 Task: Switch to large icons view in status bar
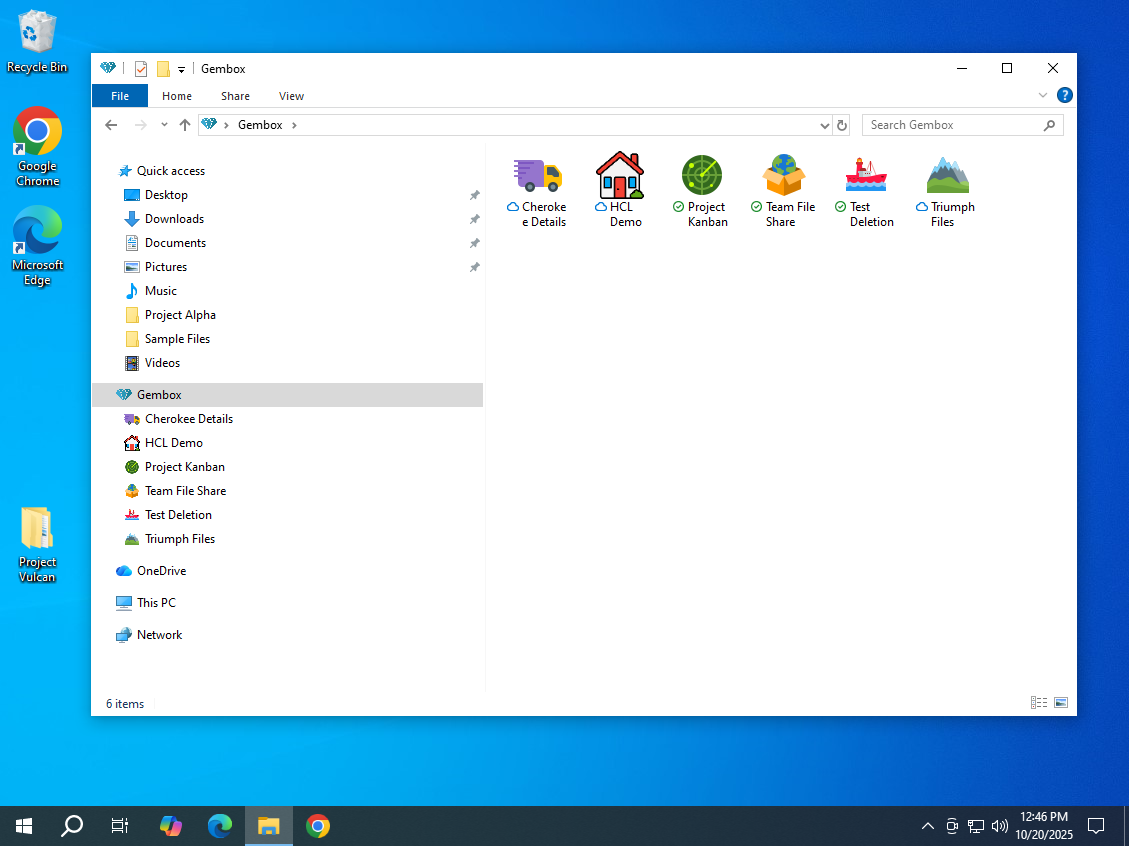coord(1061,704)
